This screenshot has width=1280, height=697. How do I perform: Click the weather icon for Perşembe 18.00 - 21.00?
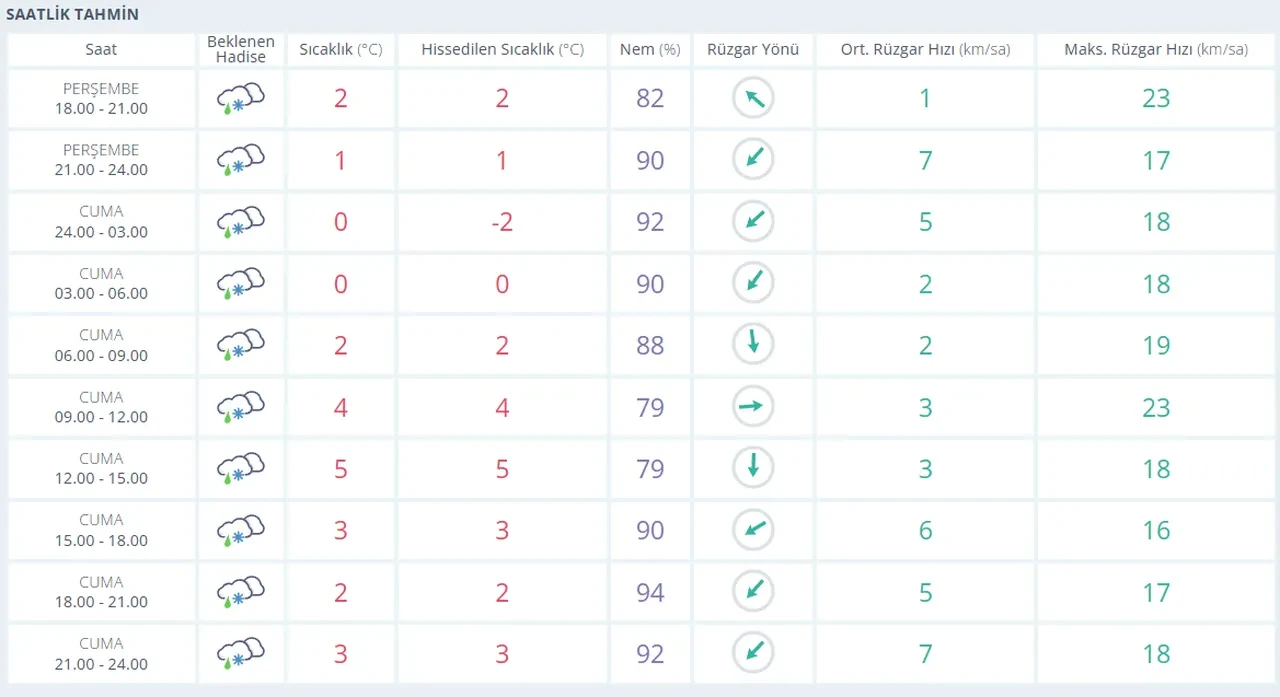[241, 98]
